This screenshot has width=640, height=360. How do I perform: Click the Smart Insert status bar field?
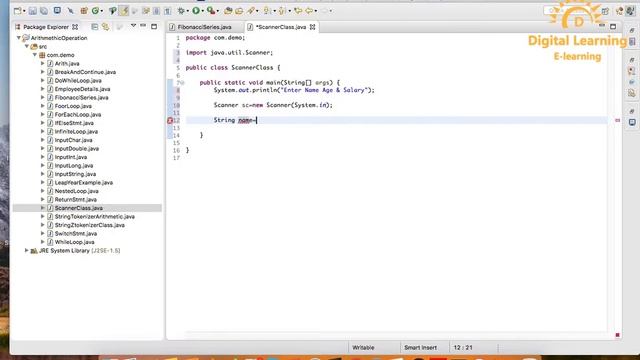(x=420, y=348)
